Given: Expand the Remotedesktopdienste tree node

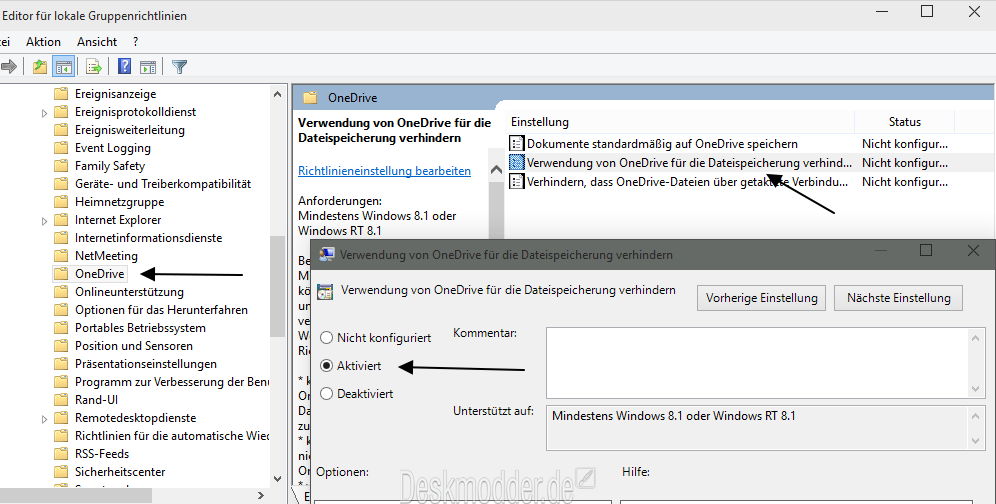Looking at the screenshot, I should (44, 418).
